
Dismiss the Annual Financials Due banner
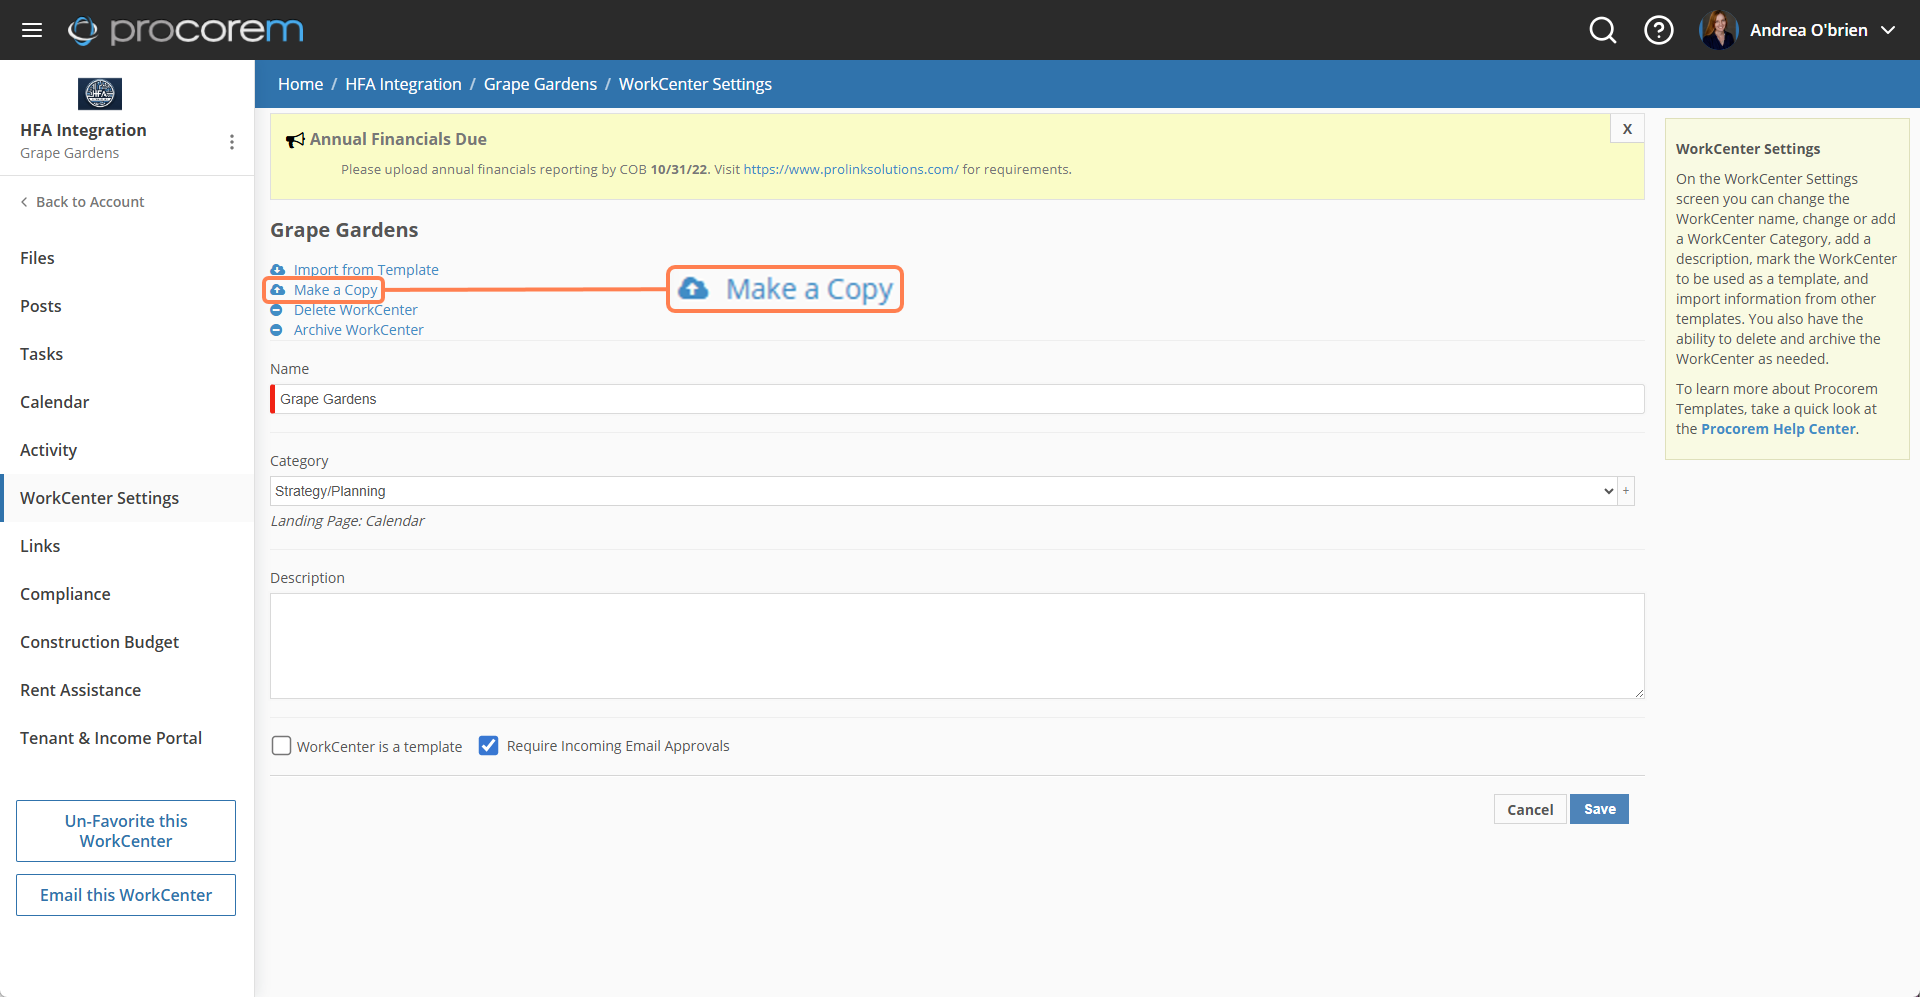(1627, 129)
